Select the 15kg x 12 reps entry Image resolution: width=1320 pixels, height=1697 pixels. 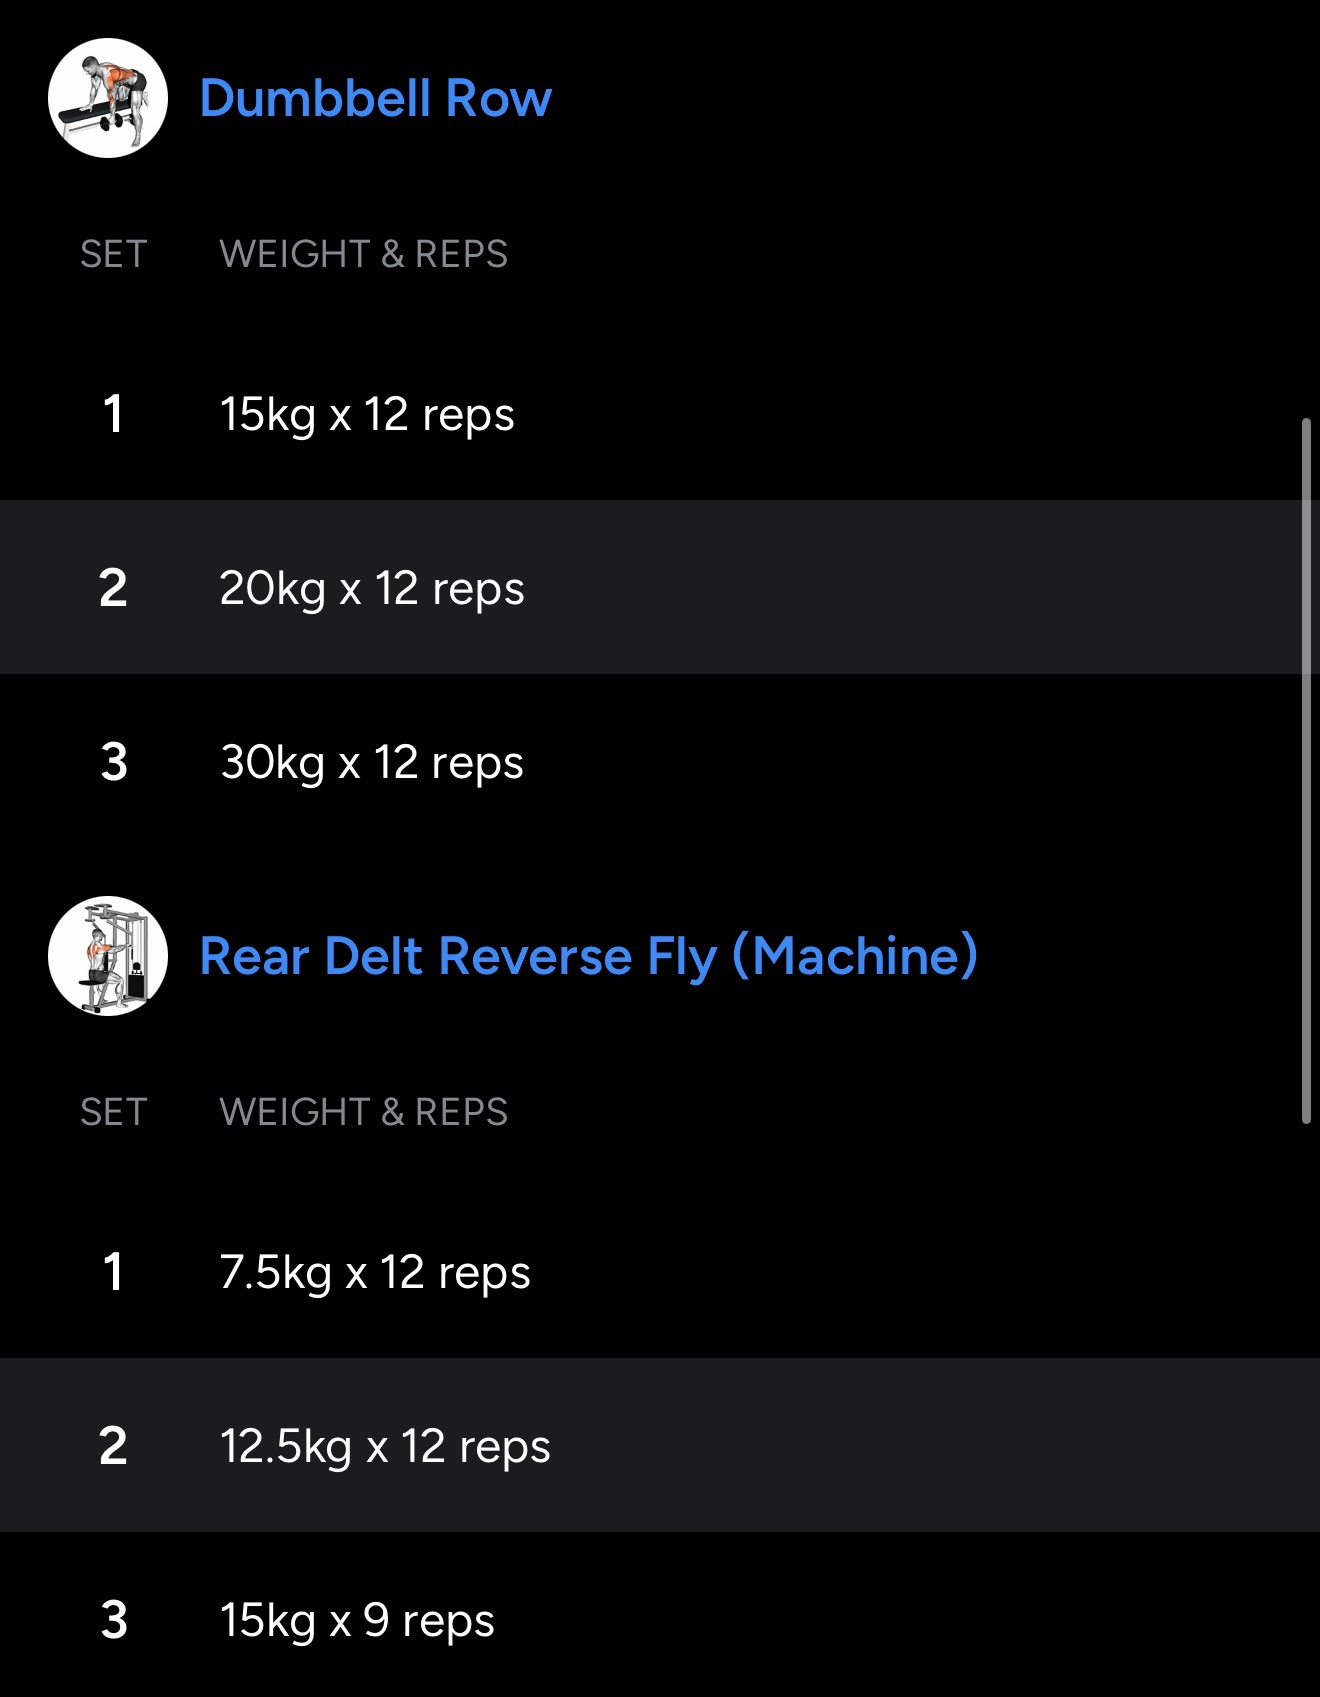[367, 414]
